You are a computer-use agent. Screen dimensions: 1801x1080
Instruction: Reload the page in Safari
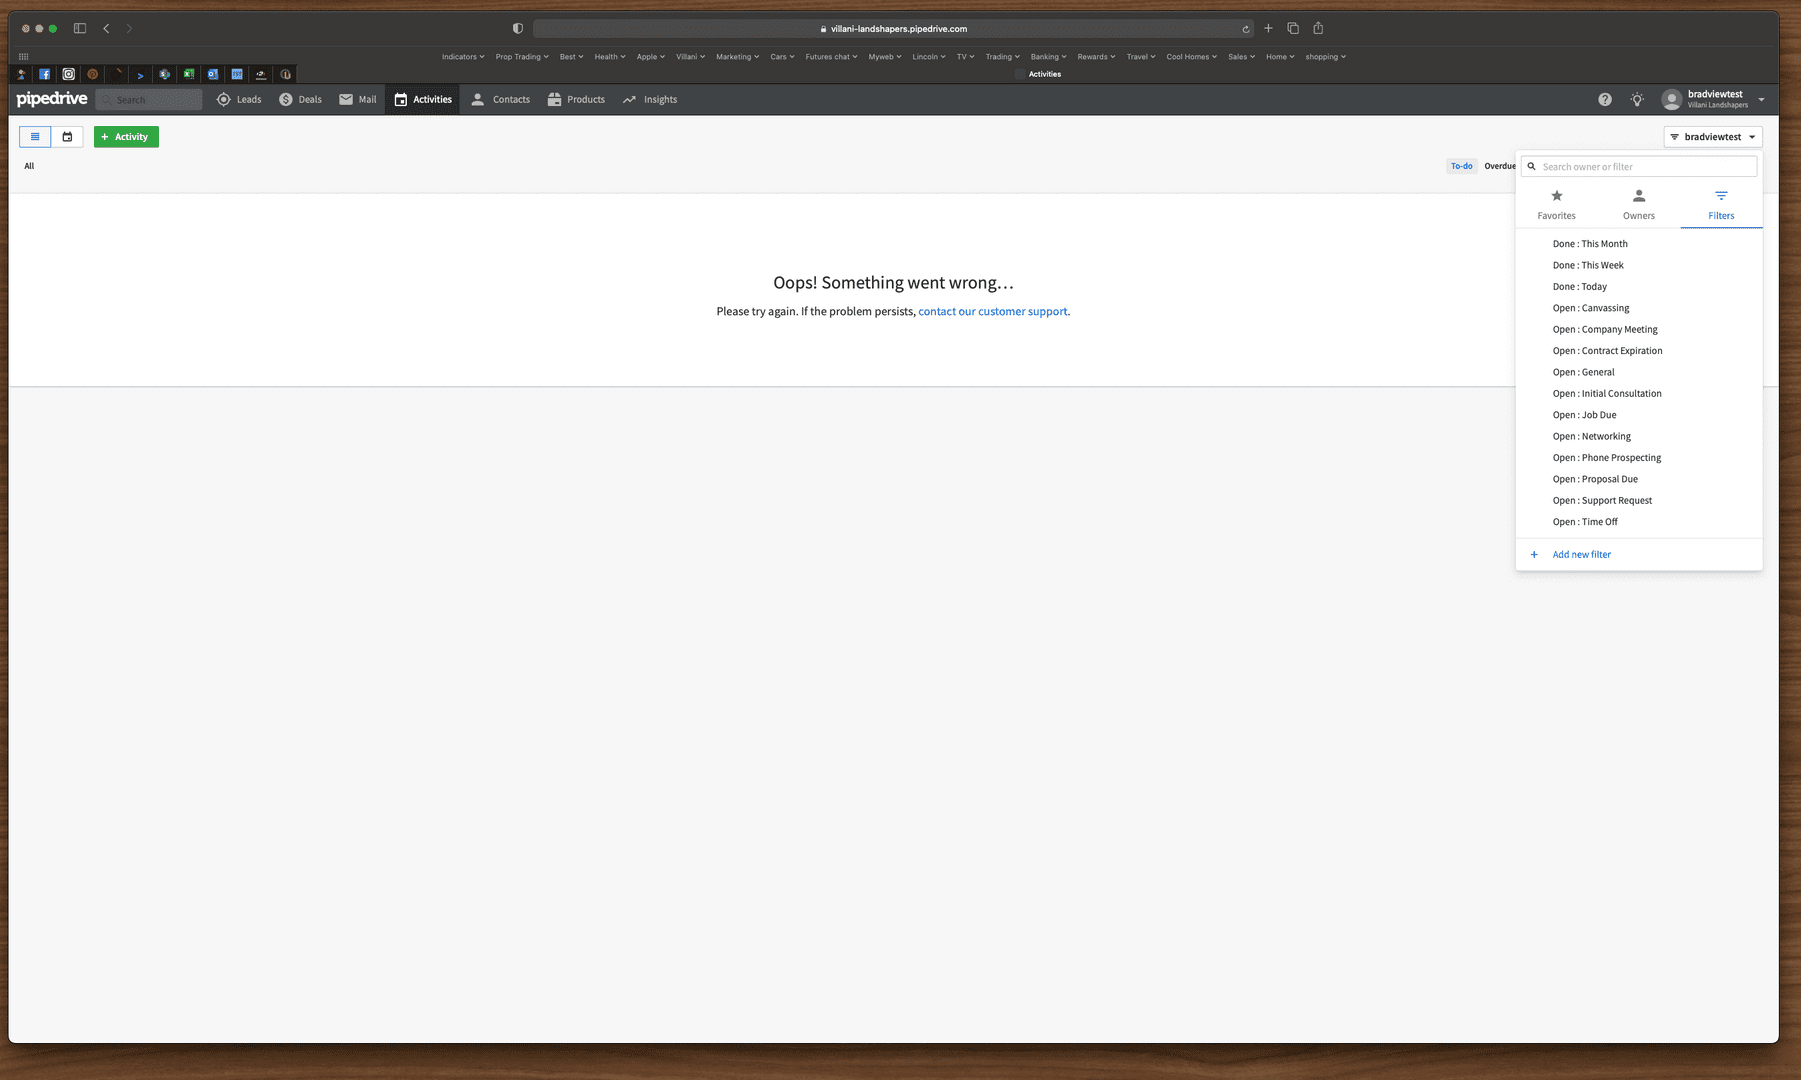[1245, 29]
